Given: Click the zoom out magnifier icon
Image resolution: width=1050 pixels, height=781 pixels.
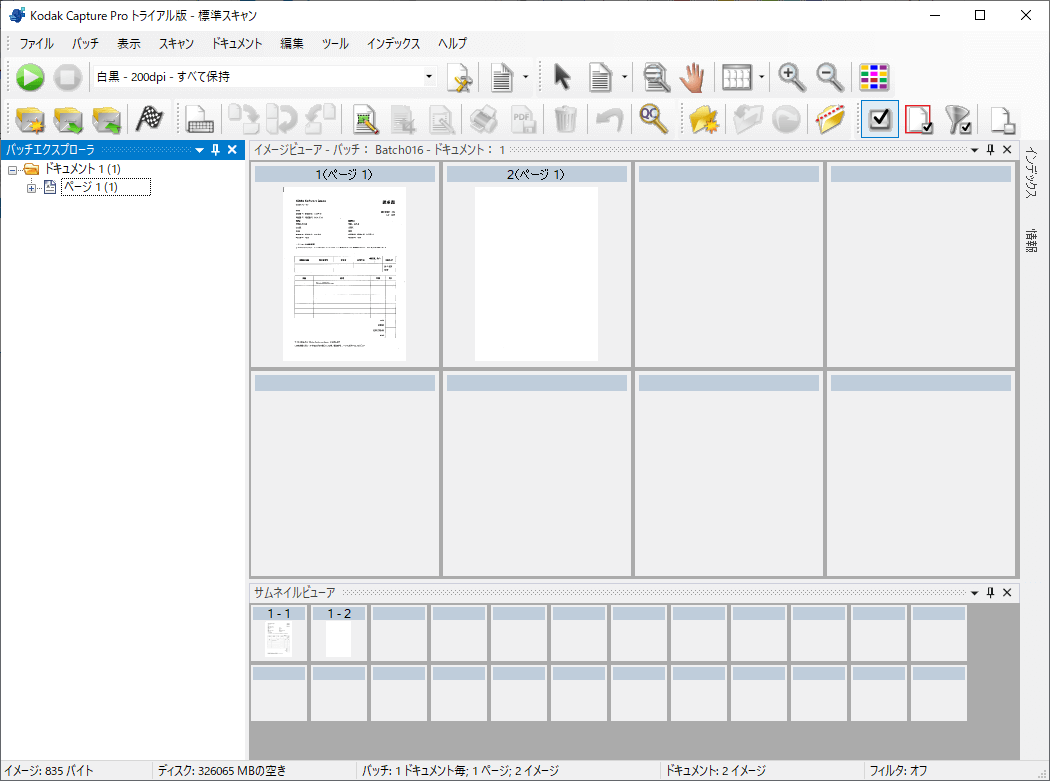Looking at the screenshot, I should click(x=829, y=77).
